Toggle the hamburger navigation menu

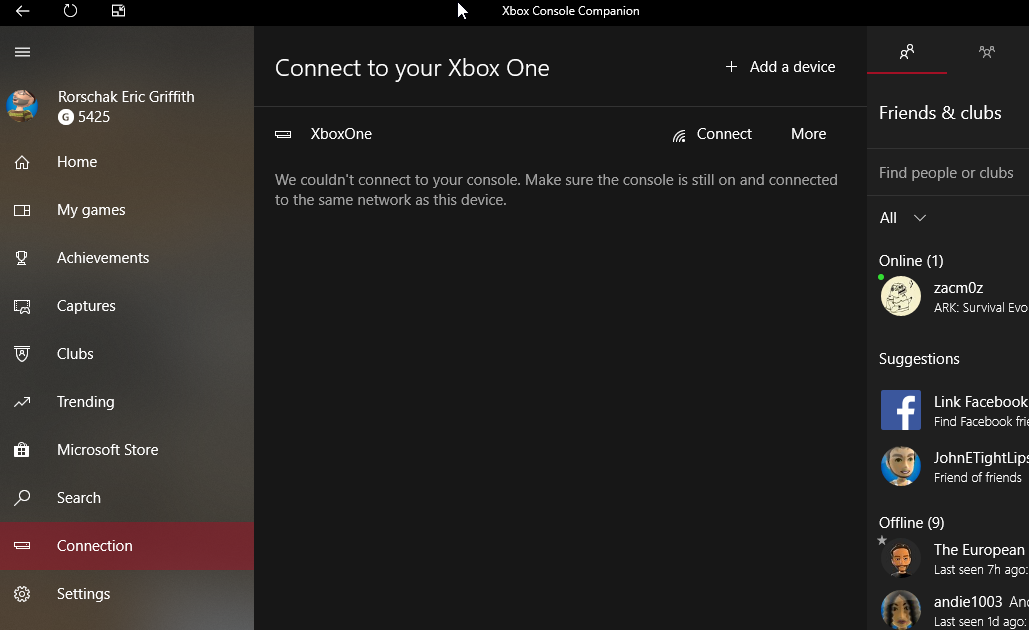[x=22, y=52]
